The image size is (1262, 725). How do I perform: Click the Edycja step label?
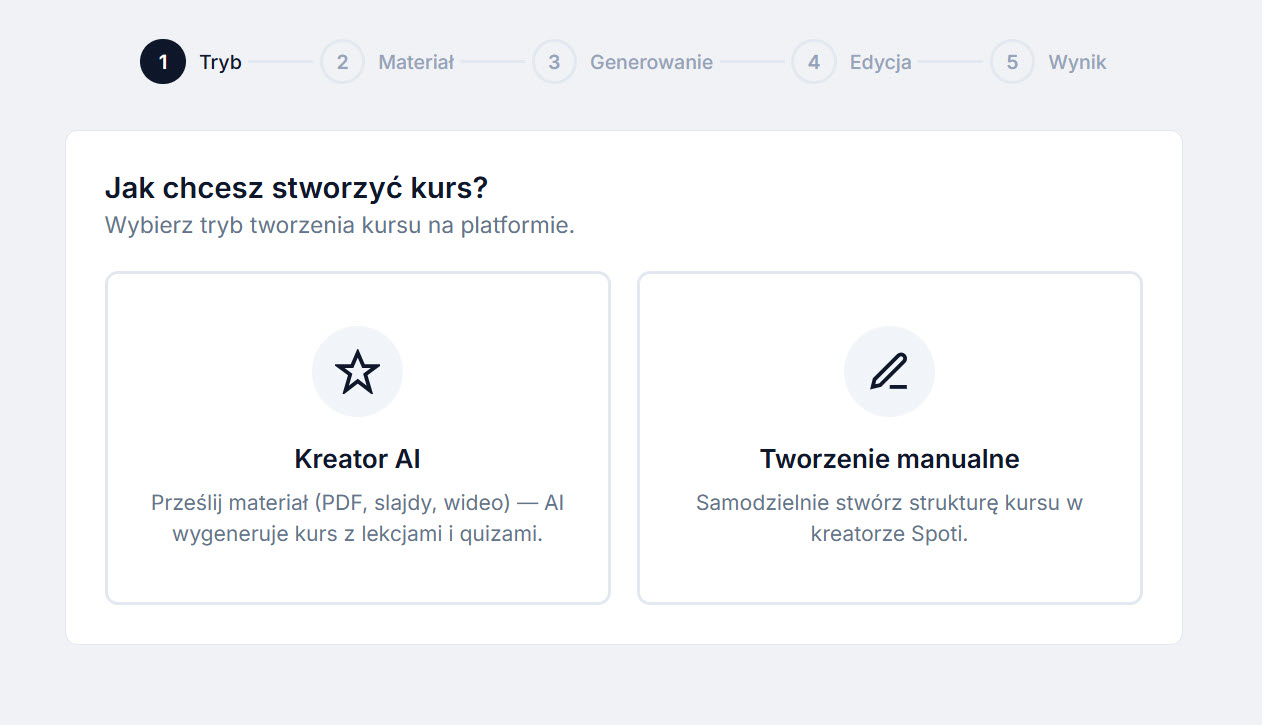[878, 61]
